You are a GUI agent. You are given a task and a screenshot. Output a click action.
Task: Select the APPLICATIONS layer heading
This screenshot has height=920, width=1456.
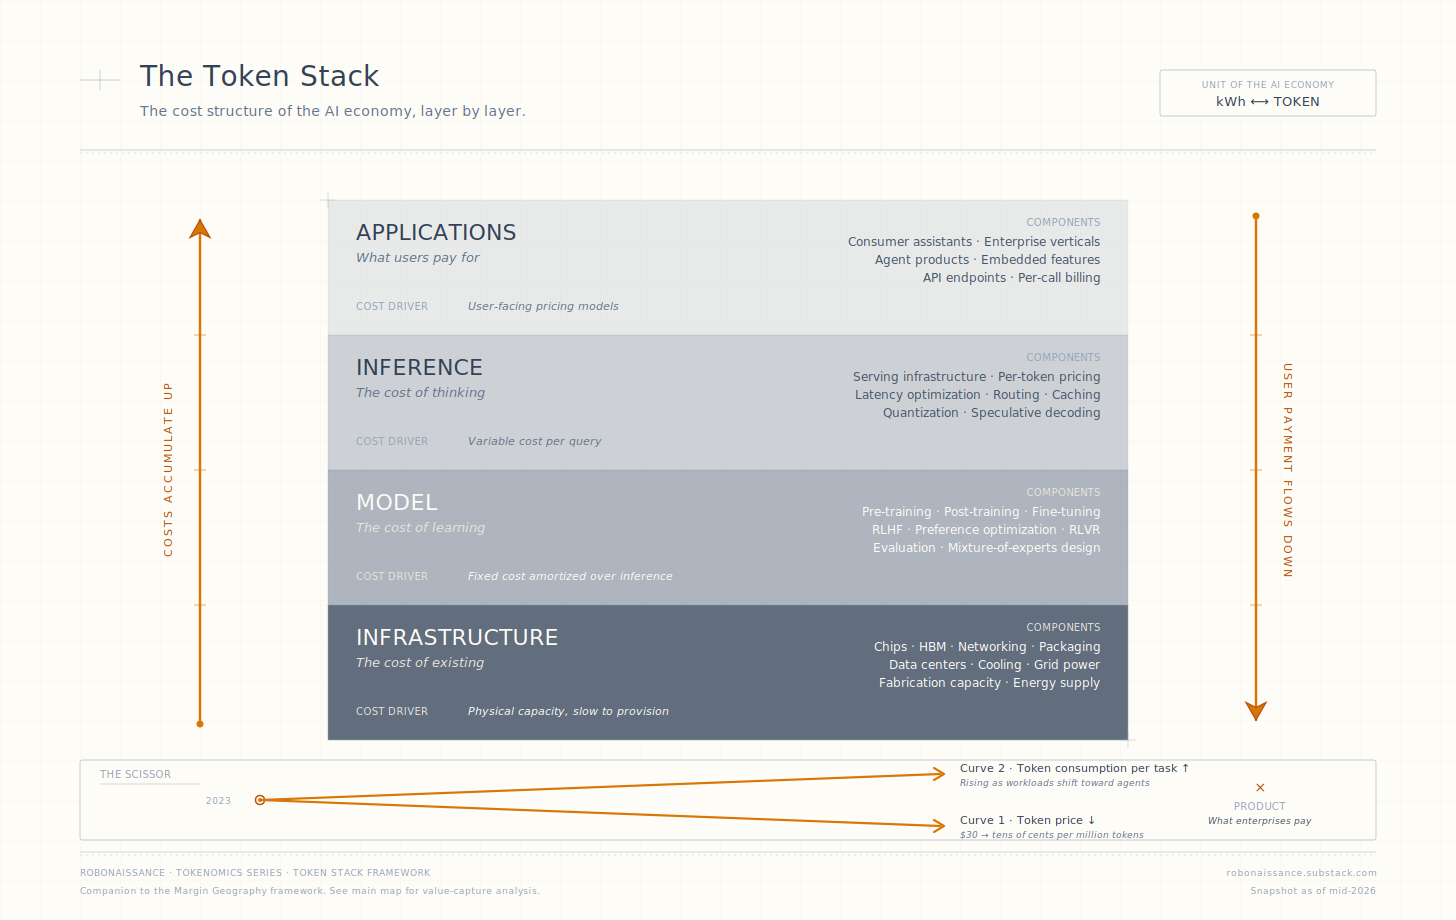coord(436,232)
